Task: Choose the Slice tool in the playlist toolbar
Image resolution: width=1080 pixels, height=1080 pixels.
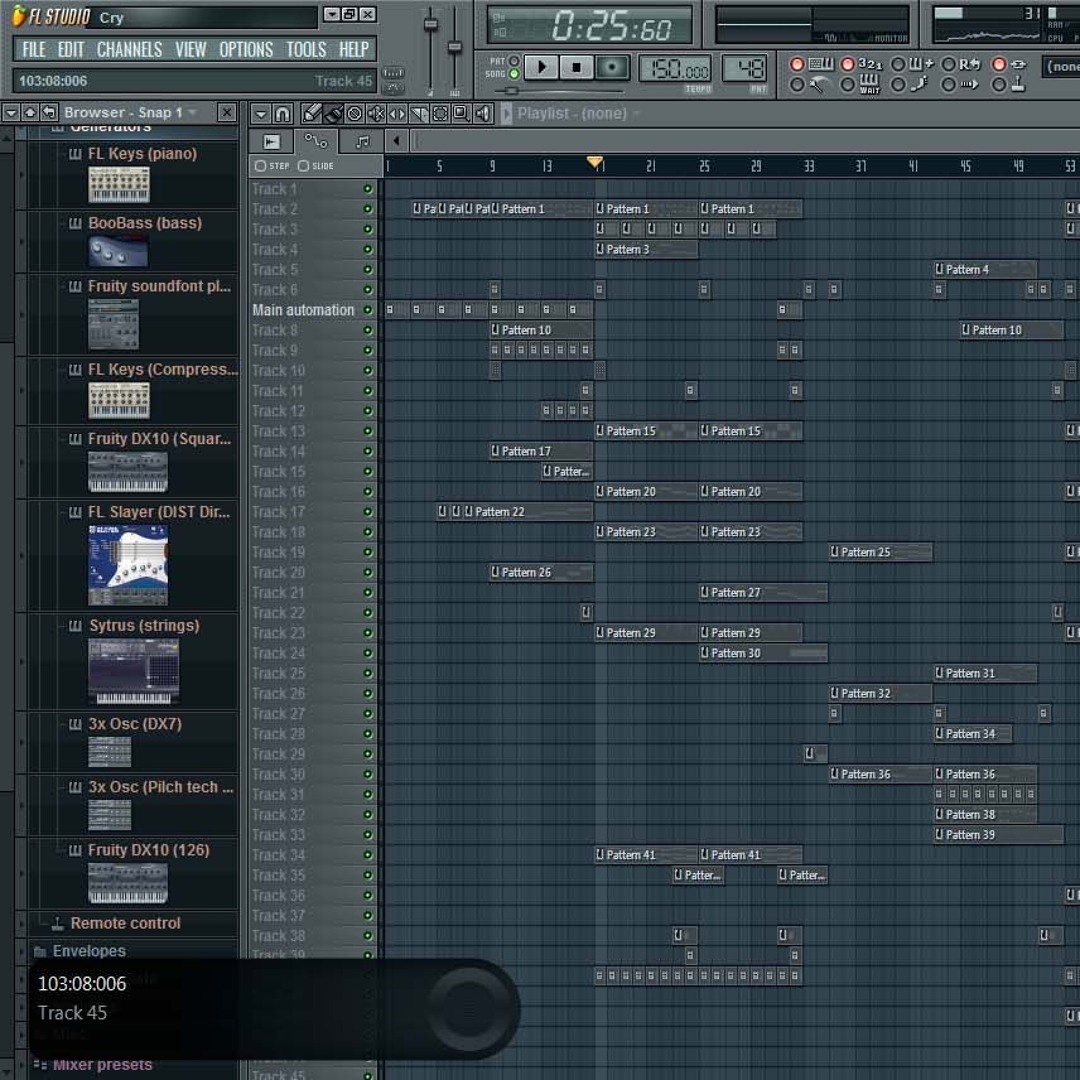Action: (417, 113)
